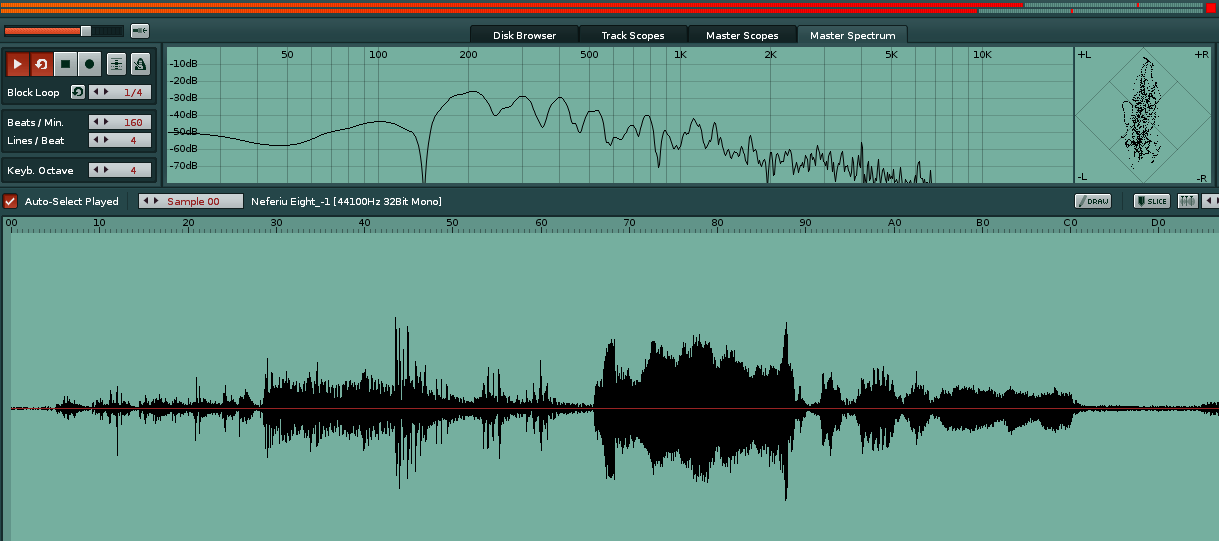Select previous sample with Sample 00 left arrow
This screenshot has width=1219, height=541.
(x=145, y=201)
